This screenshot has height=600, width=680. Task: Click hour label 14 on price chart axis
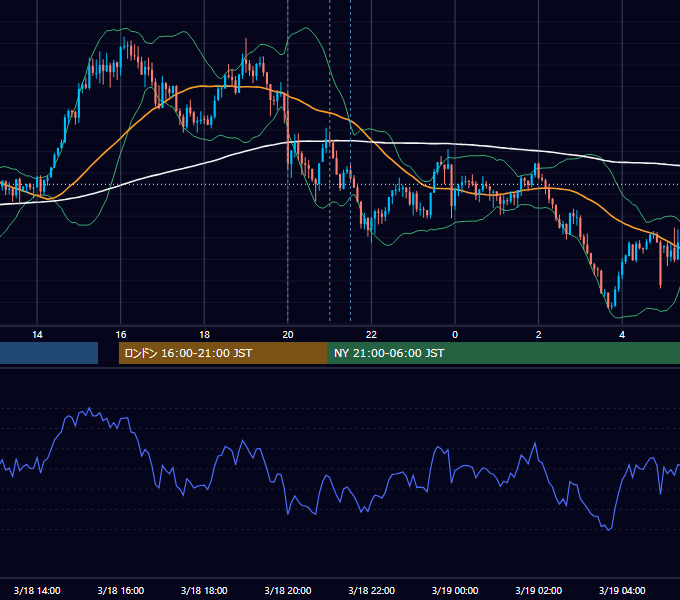[x=37, y=335]
